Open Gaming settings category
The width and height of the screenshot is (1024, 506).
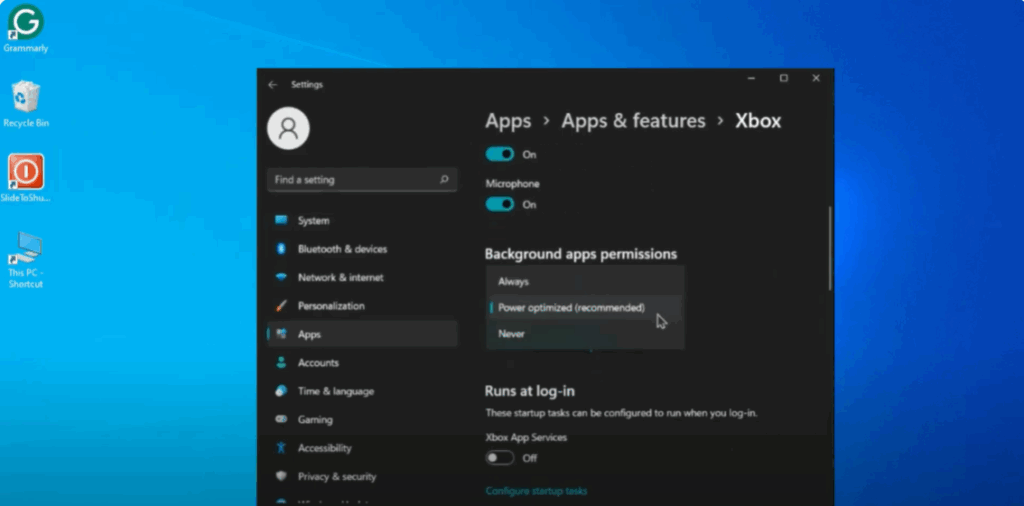[362, 419]
